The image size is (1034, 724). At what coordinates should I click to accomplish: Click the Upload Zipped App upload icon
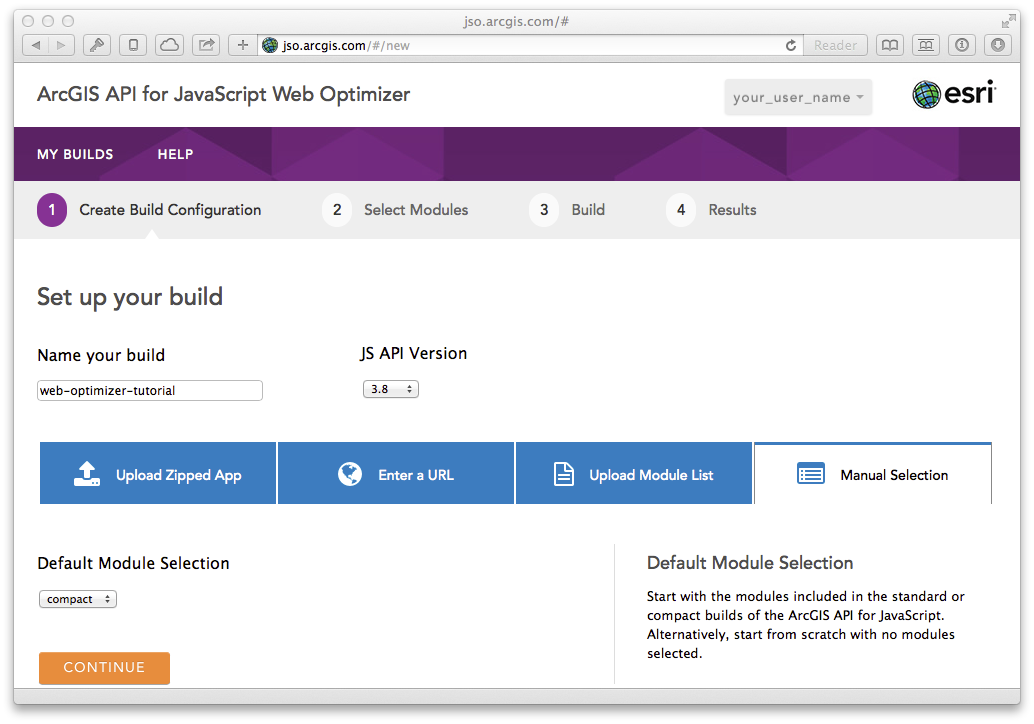86,474
